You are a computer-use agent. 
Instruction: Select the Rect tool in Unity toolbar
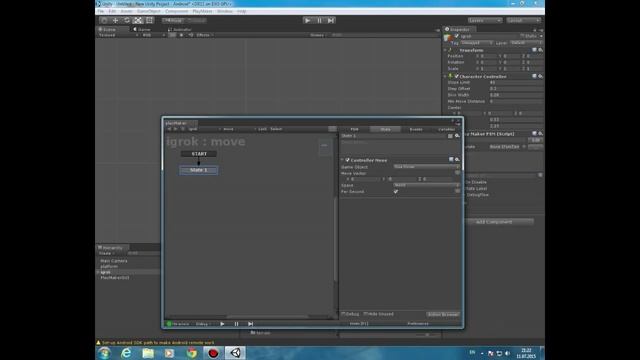149,20
